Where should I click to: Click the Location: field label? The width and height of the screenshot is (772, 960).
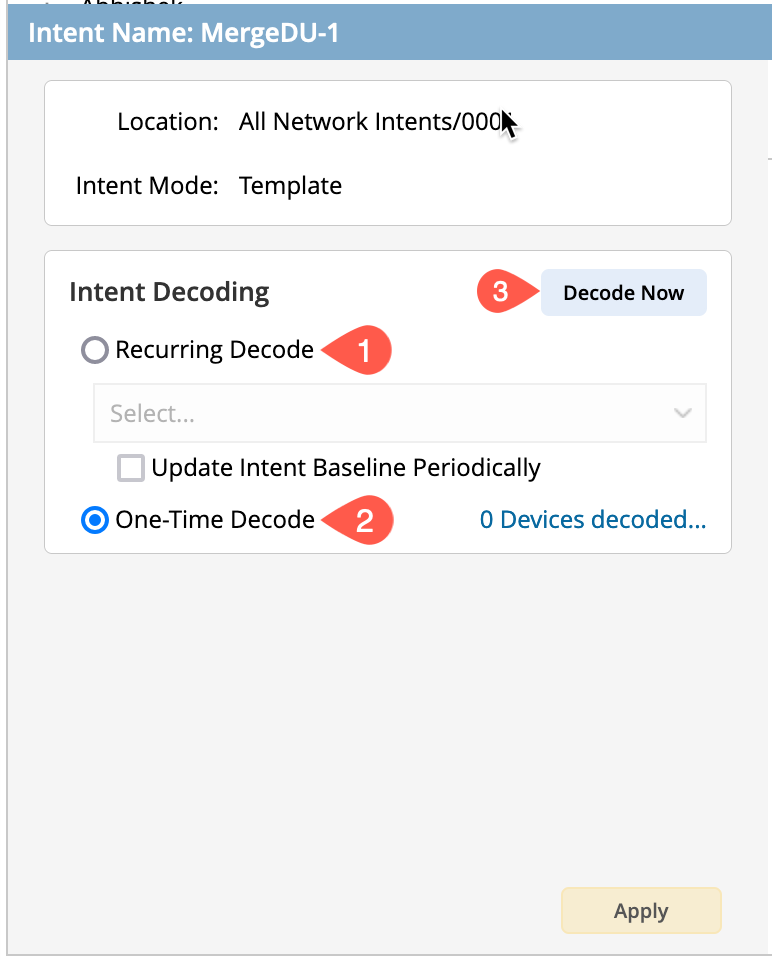[x=167, y=123]
